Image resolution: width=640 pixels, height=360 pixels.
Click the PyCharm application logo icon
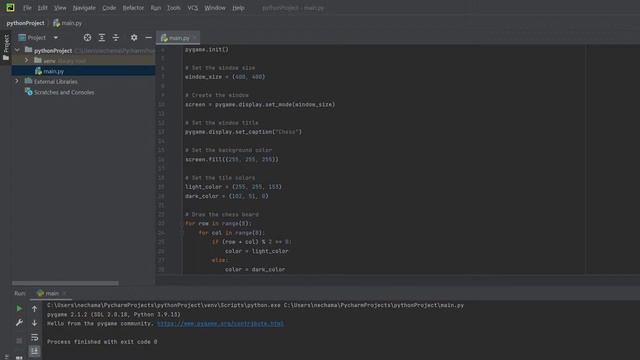(x=10, y=7)
